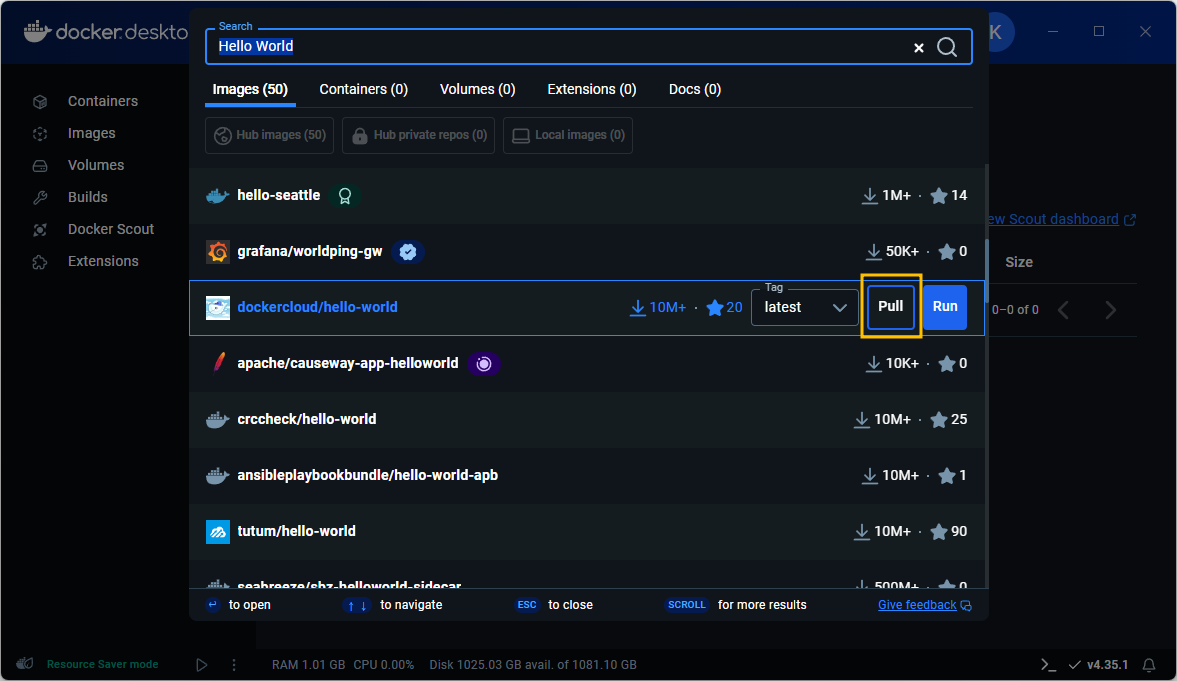Go to previous page of images table

(x=1064, y=310)
